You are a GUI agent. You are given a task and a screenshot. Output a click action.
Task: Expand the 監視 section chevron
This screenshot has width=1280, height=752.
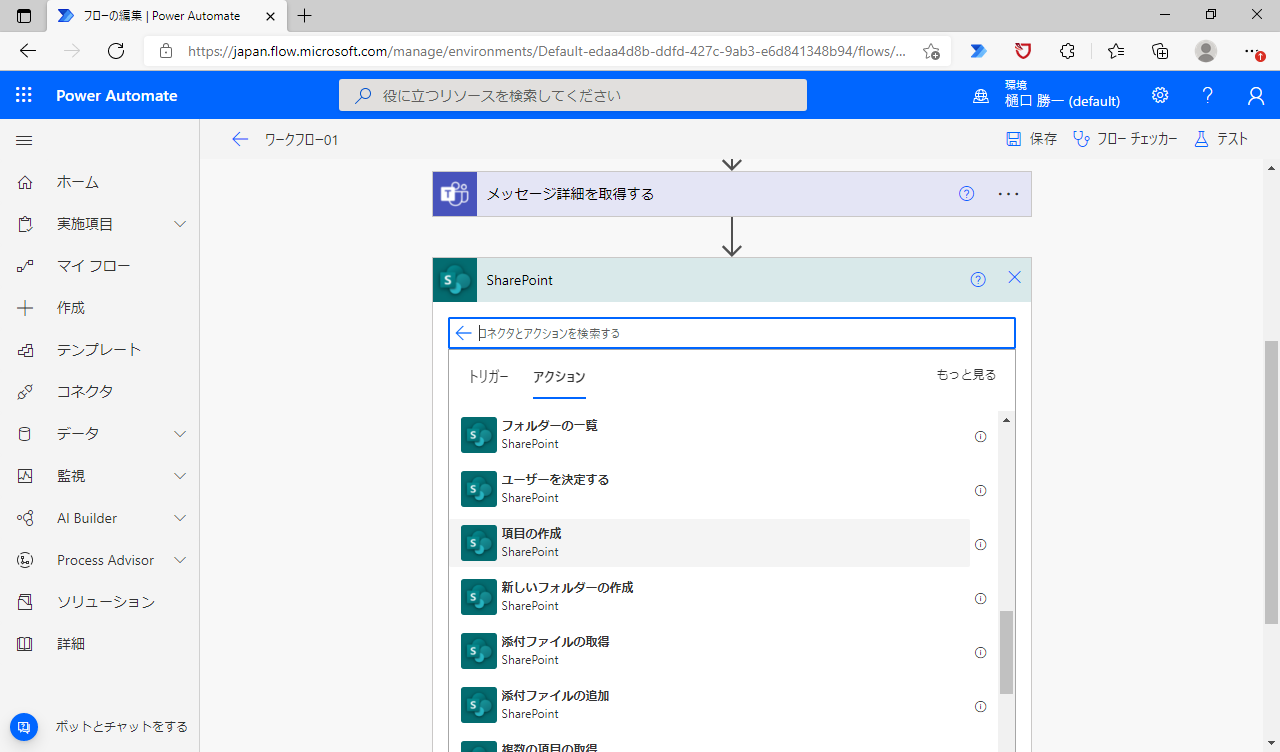[180, 476]
